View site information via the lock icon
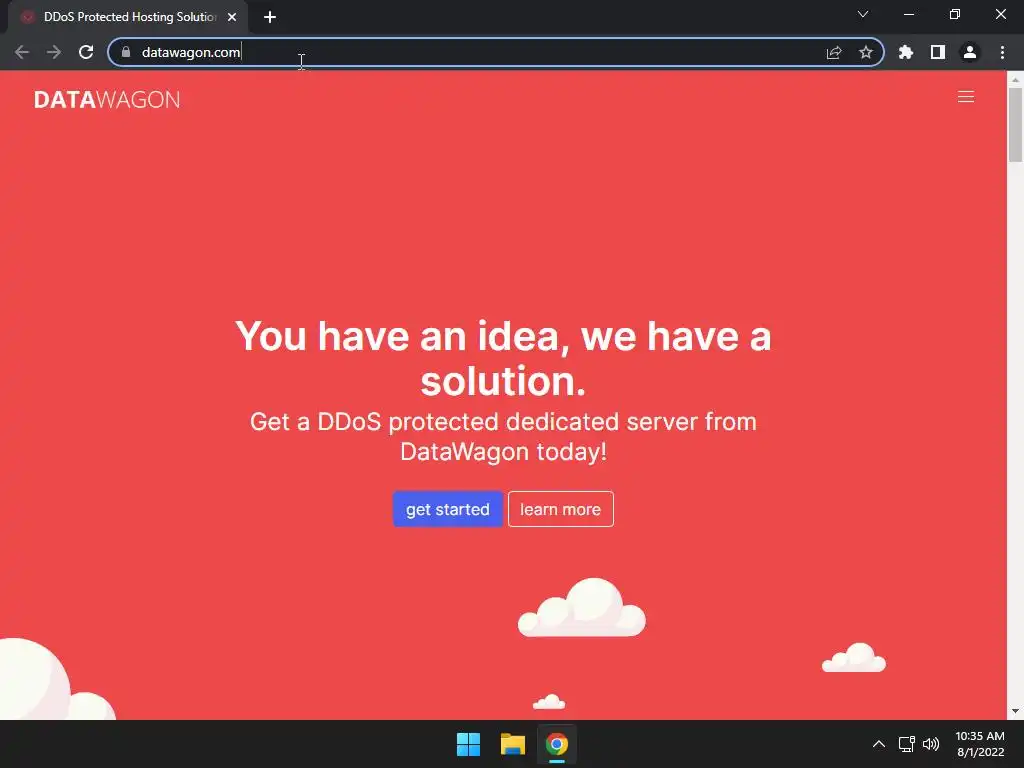Image resolution: width=1024 pixels, height=768 pixels. 126,52
